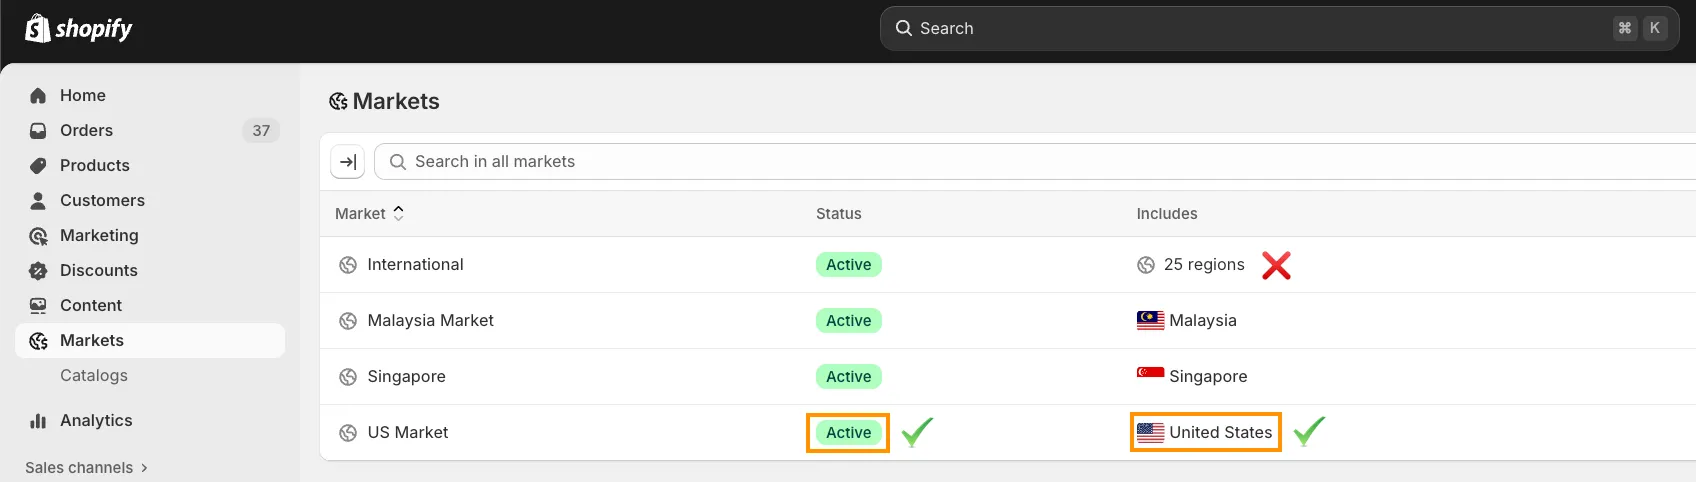1696x482 pixels.
Task: Click the Shopify logo
Action: 78,29
